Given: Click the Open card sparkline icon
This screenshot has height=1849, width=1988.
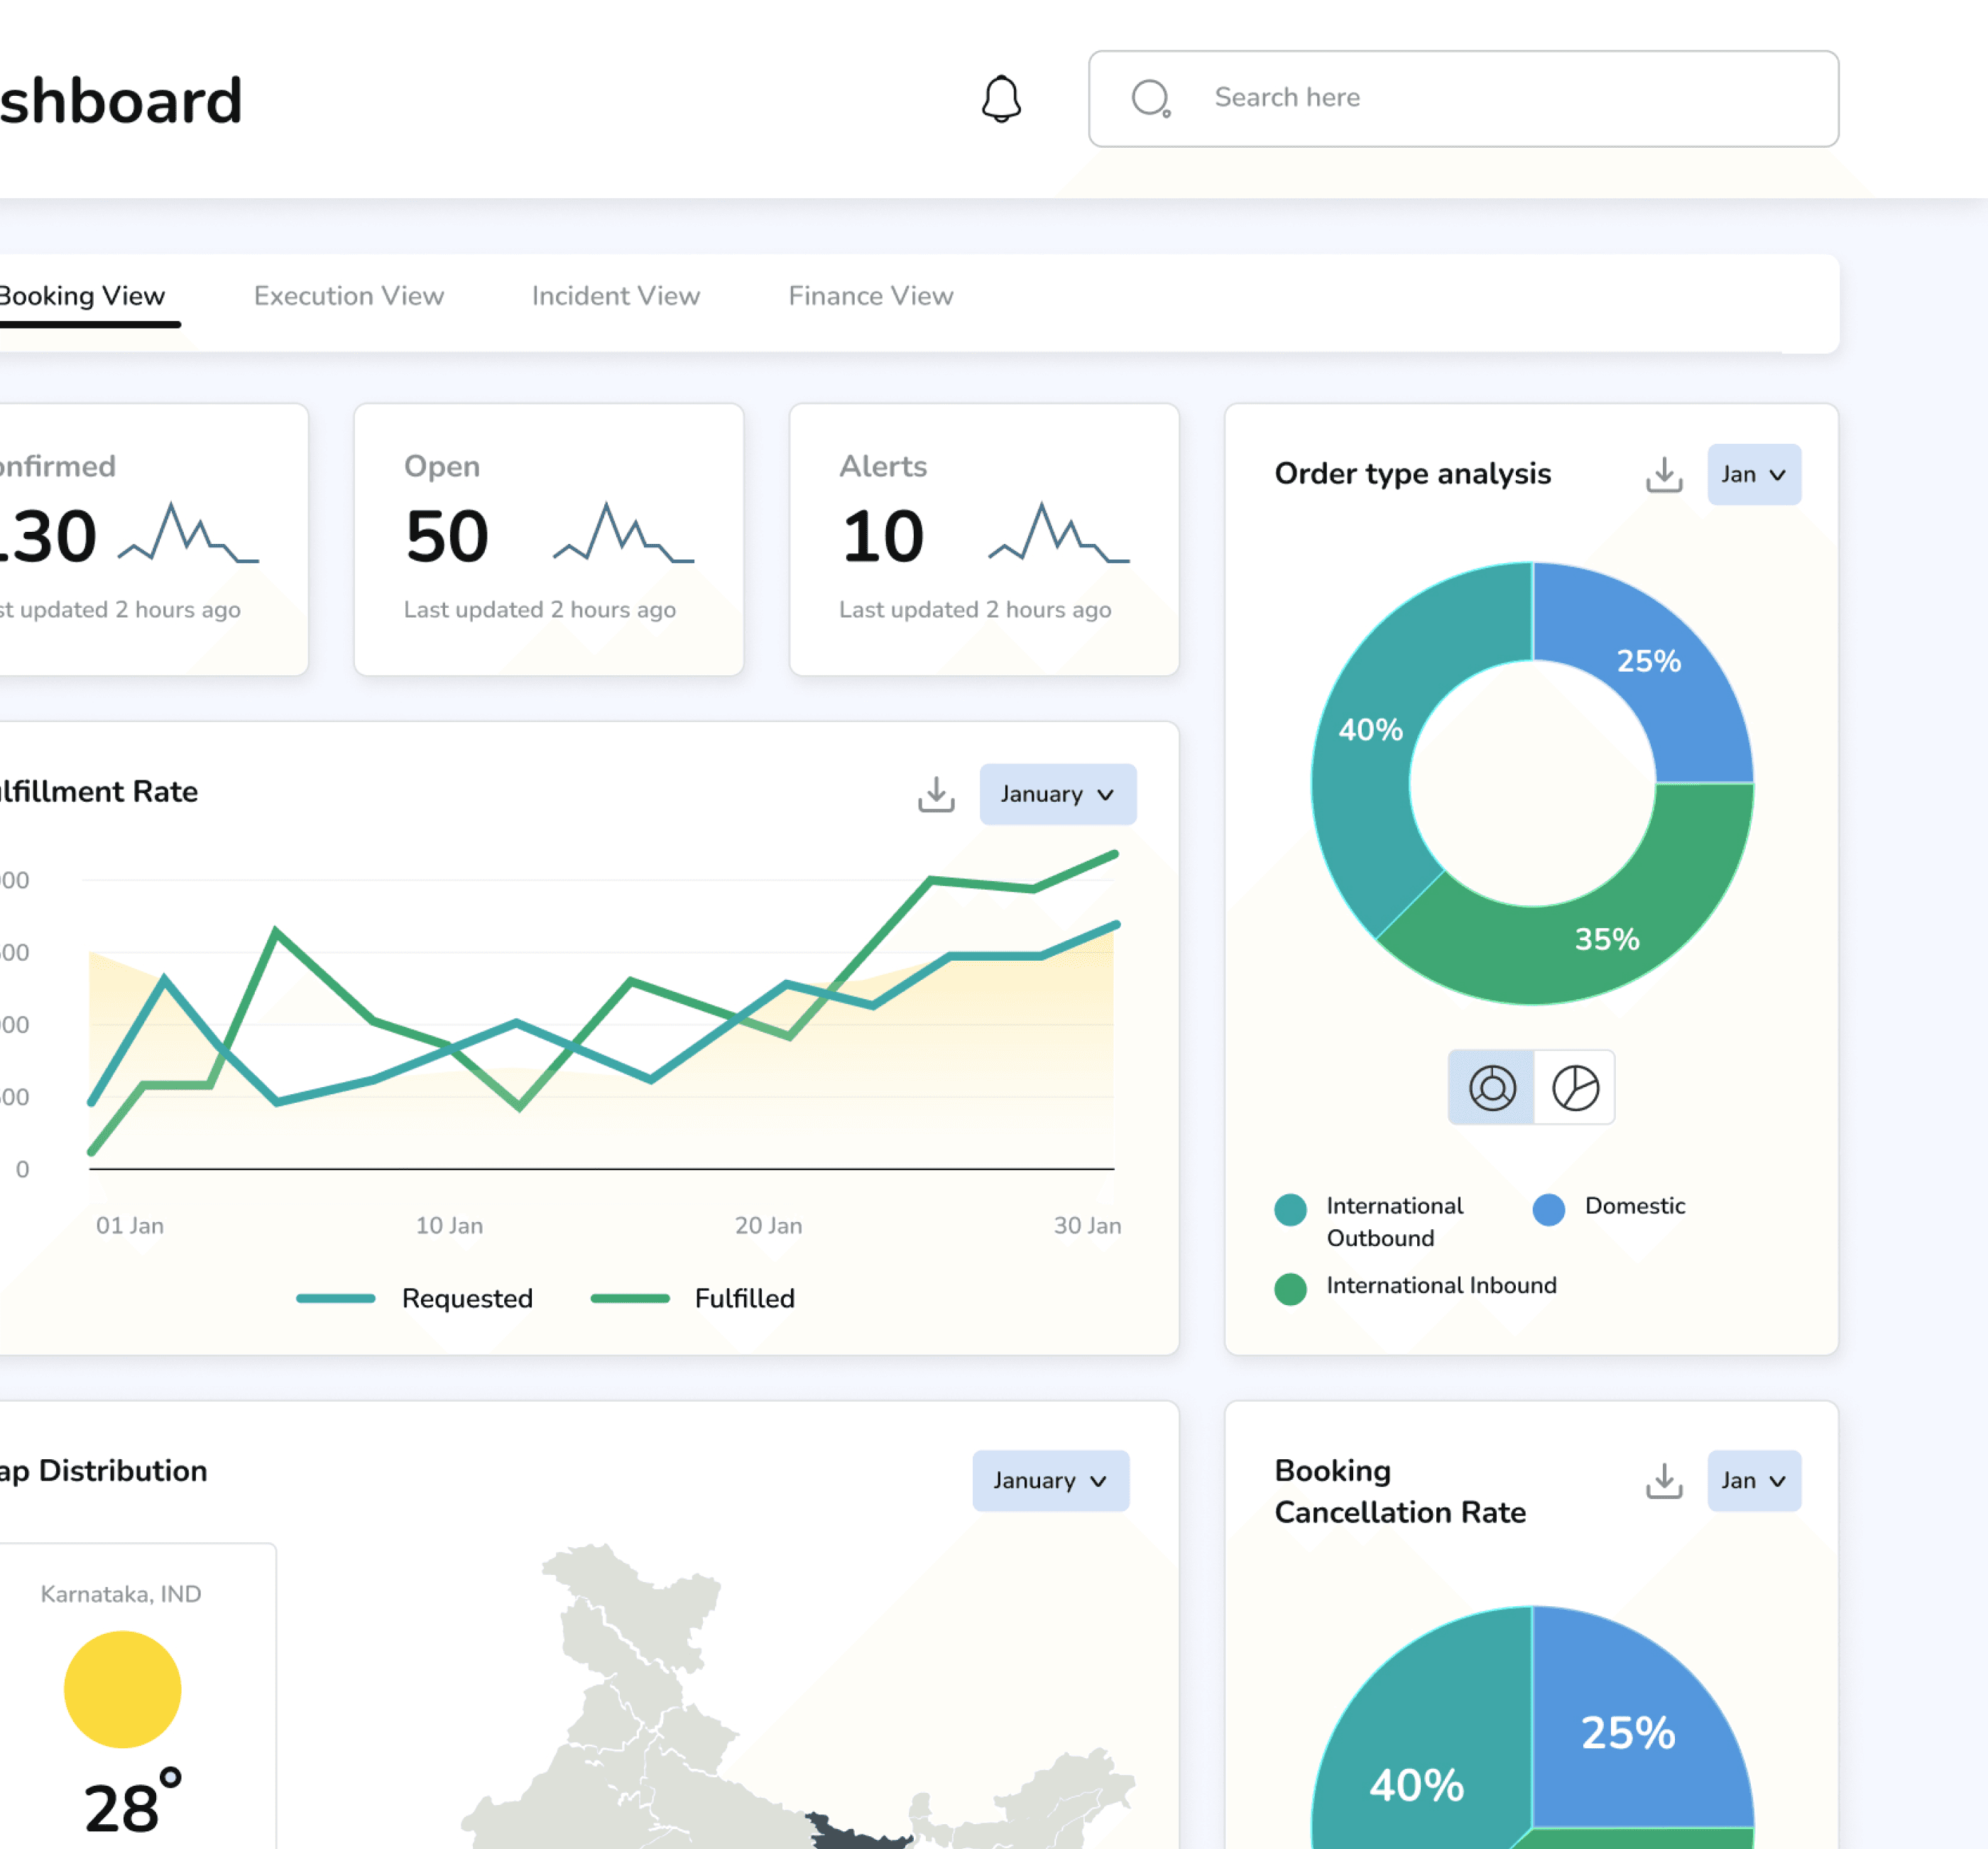Looking at the screenshot, I should [x=624, y=533].
